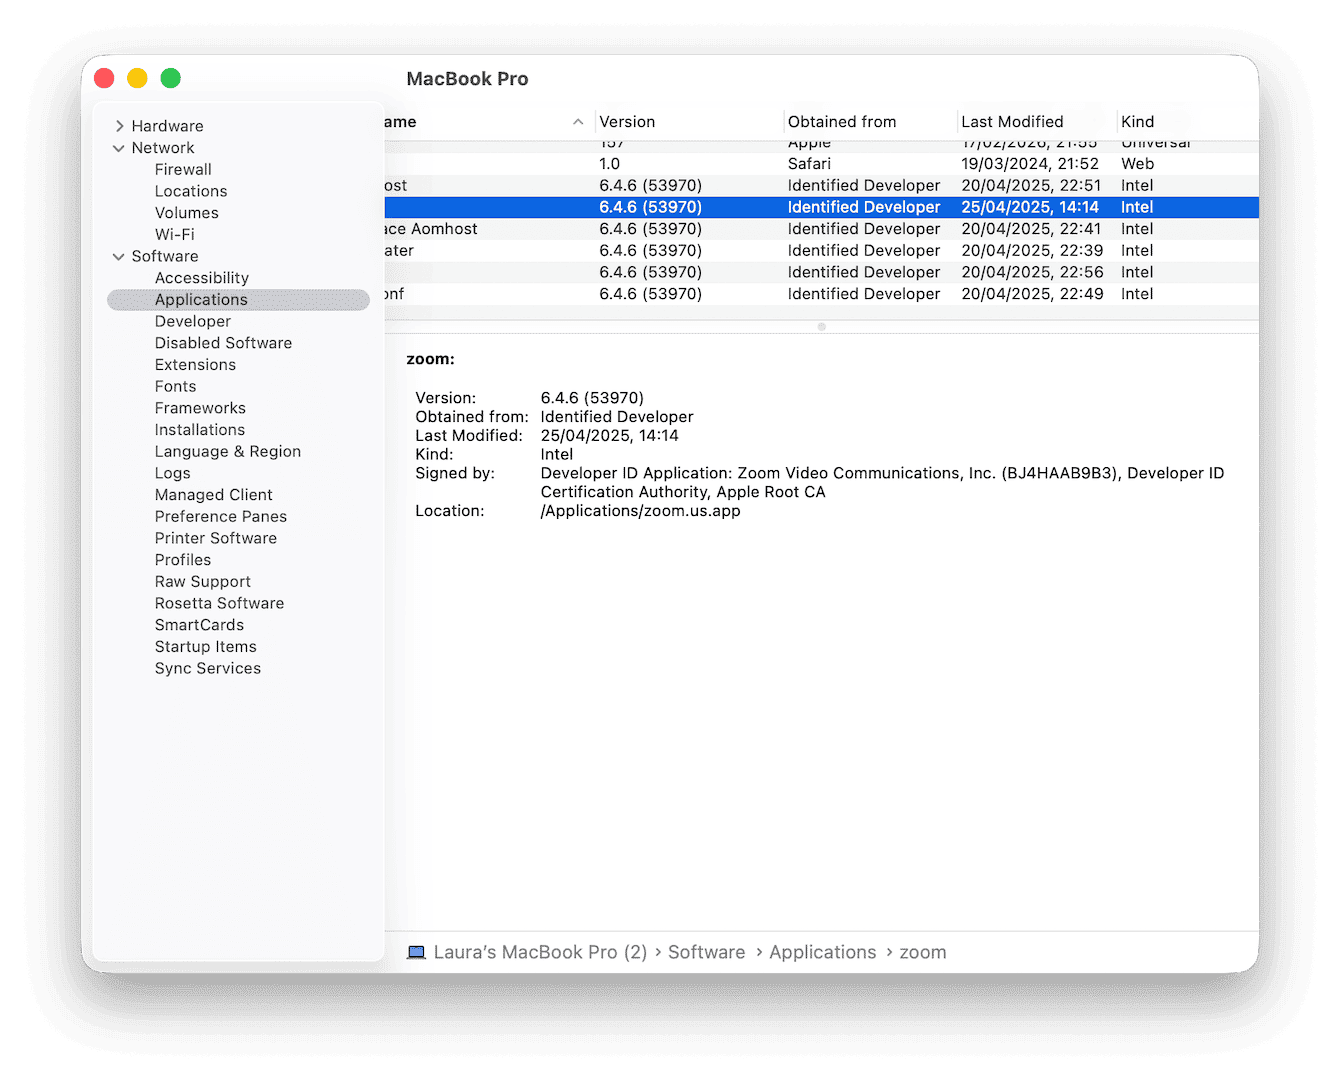Select Firewall in sidebar
The height and width of the screenshot is (1080, 1340).
pos(183,170)
